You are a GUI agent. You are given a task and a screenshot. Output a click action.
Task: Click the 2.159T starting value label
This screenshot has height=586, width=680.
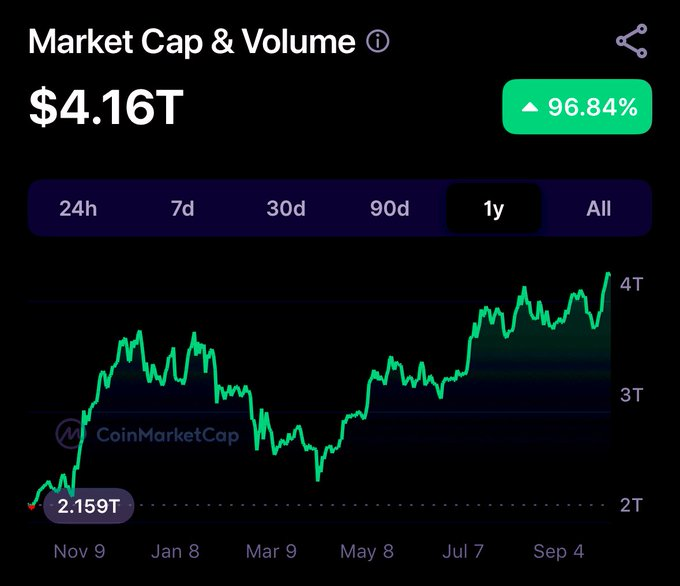(87, 506)
